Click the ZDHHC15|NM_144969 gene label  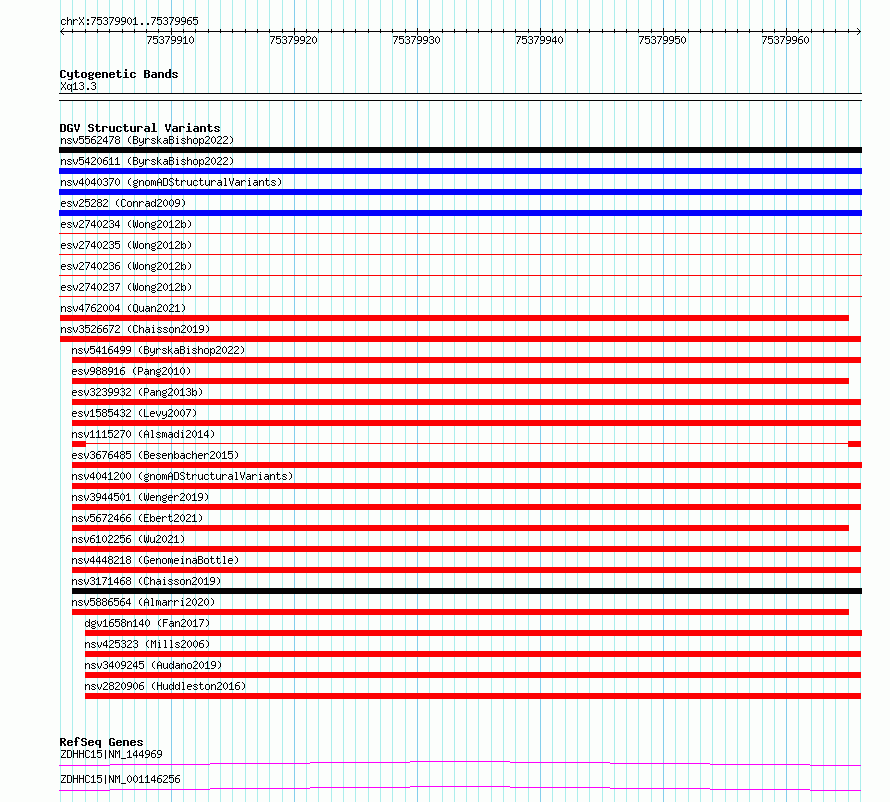[x=111, y=754]
